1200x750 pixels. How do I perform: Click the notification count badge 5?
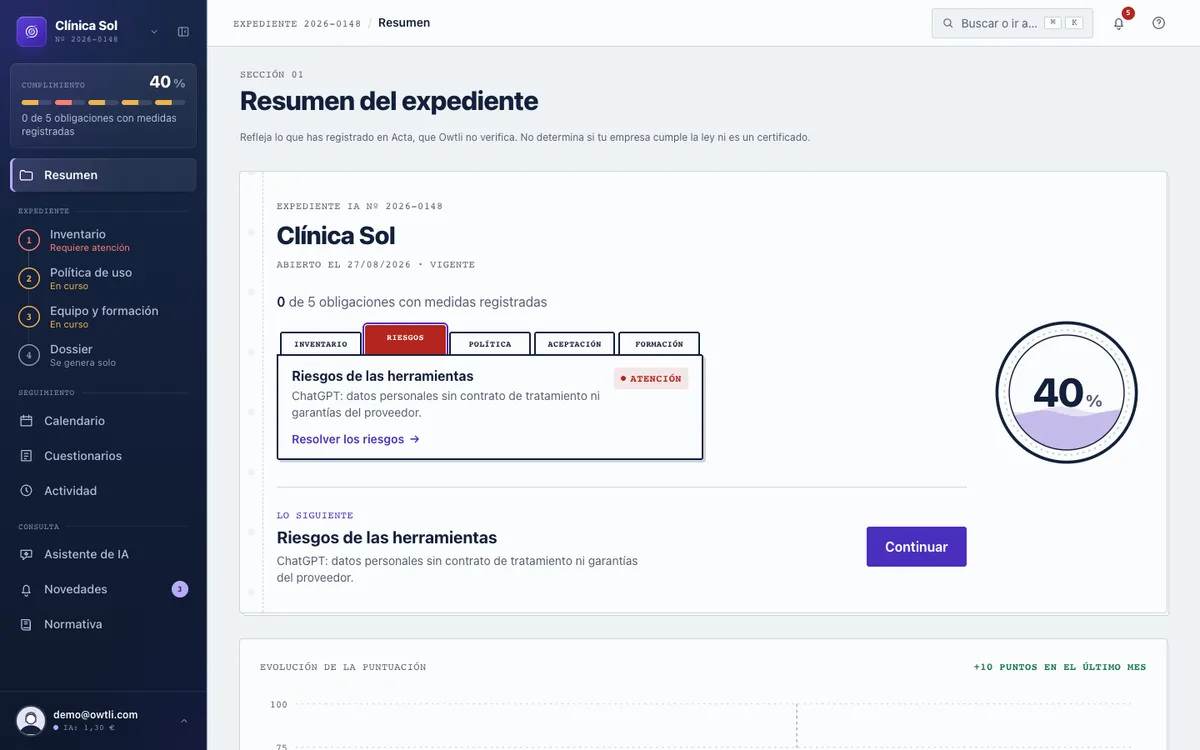[1128, 13]
